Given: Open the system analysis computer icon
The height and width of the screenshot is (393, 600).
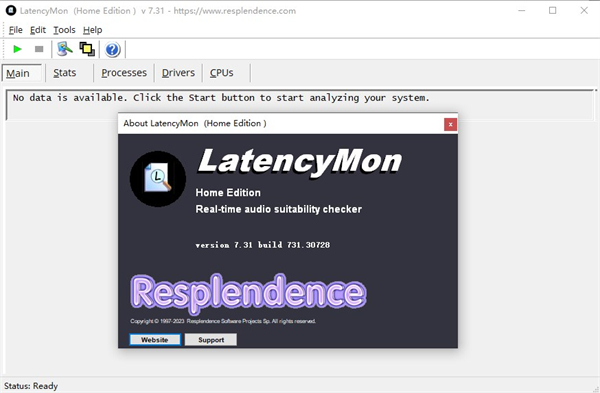Looking at the screenshot, I should 65,49.
